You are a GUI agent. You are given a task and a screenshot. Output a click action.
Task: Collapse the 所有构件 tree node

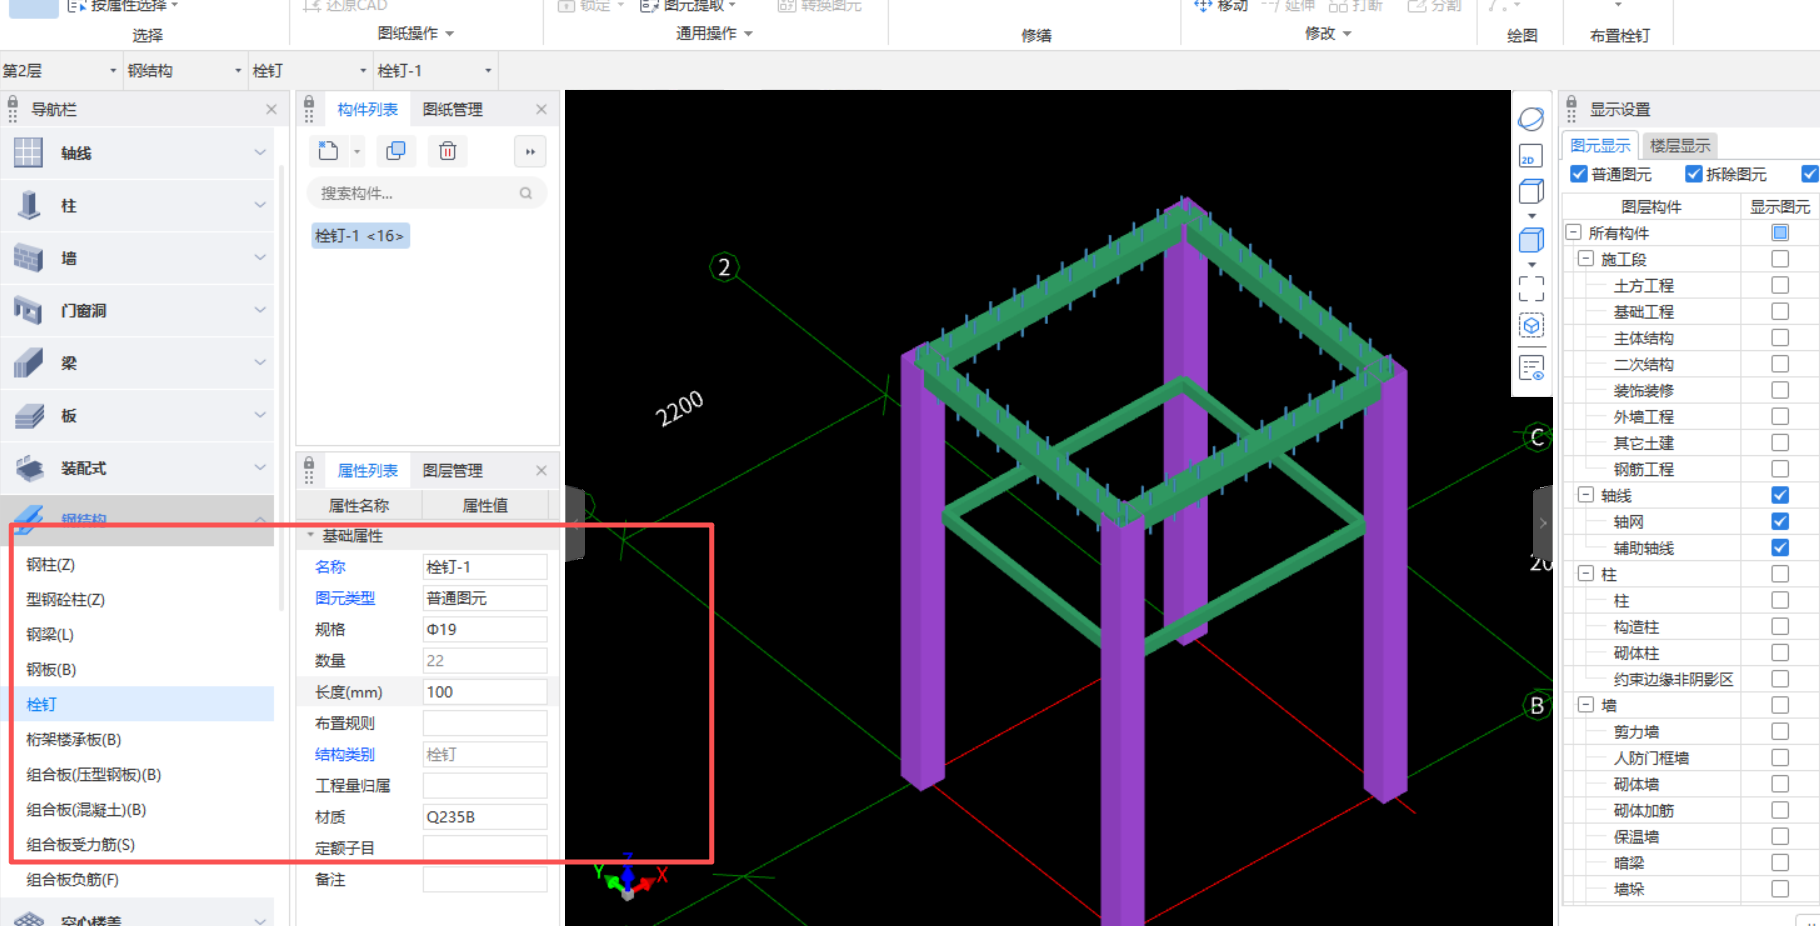pos(1573,232)
